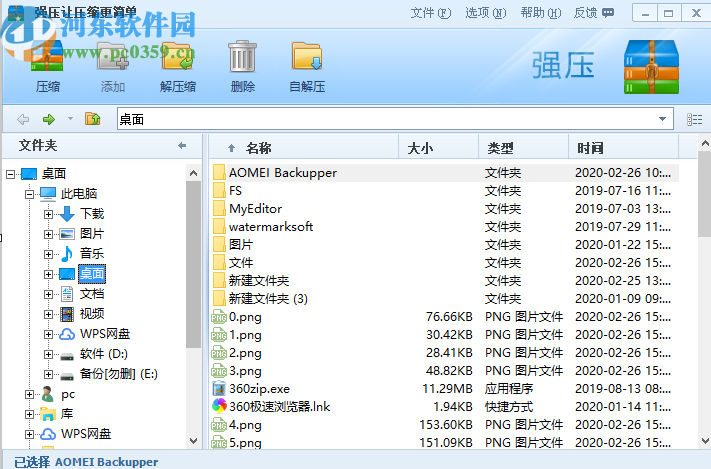Viewport: 711px width, 469px height.
Task: Open the 帮助(H) menu
Action: (541, 13)
